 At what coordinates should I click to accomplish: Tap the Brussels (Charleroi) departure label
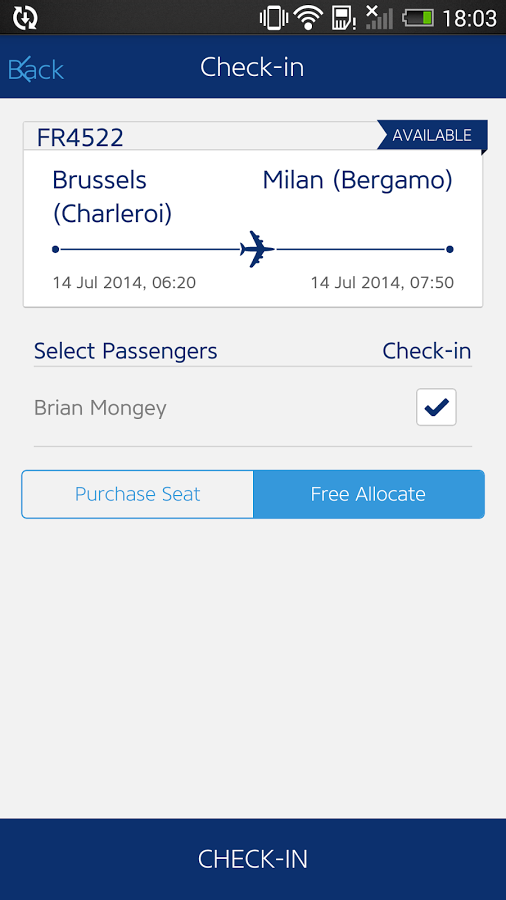pos(112,197)
